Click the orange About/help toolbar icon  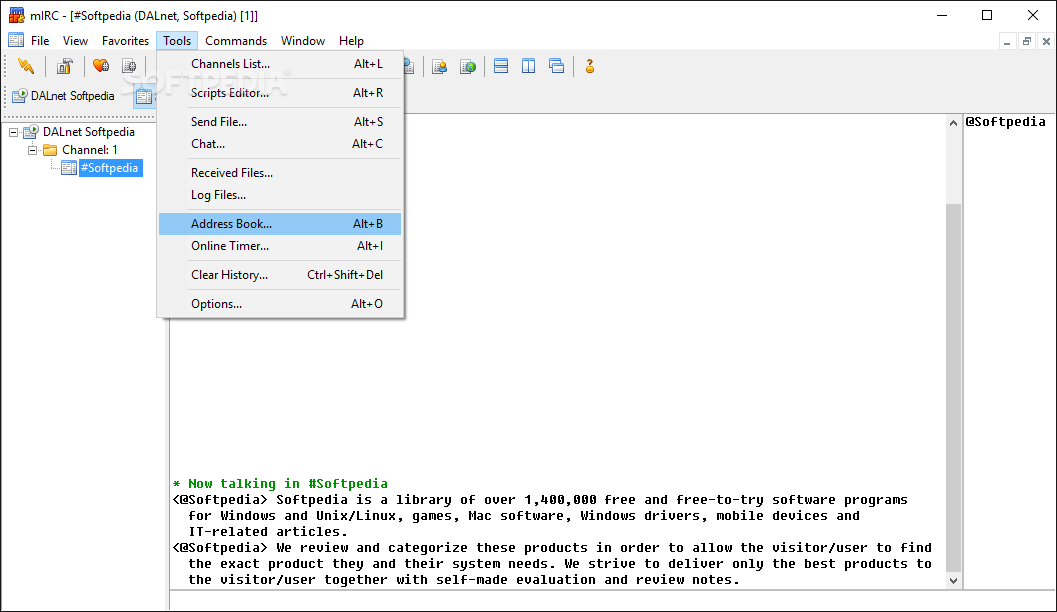click(x=590, y=66)
